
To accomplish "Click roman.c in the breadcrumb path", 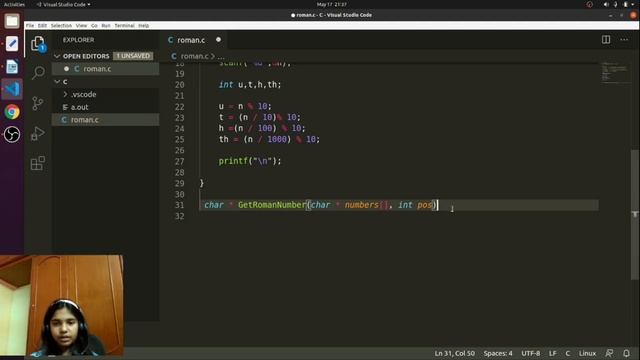I will [194, 56].
